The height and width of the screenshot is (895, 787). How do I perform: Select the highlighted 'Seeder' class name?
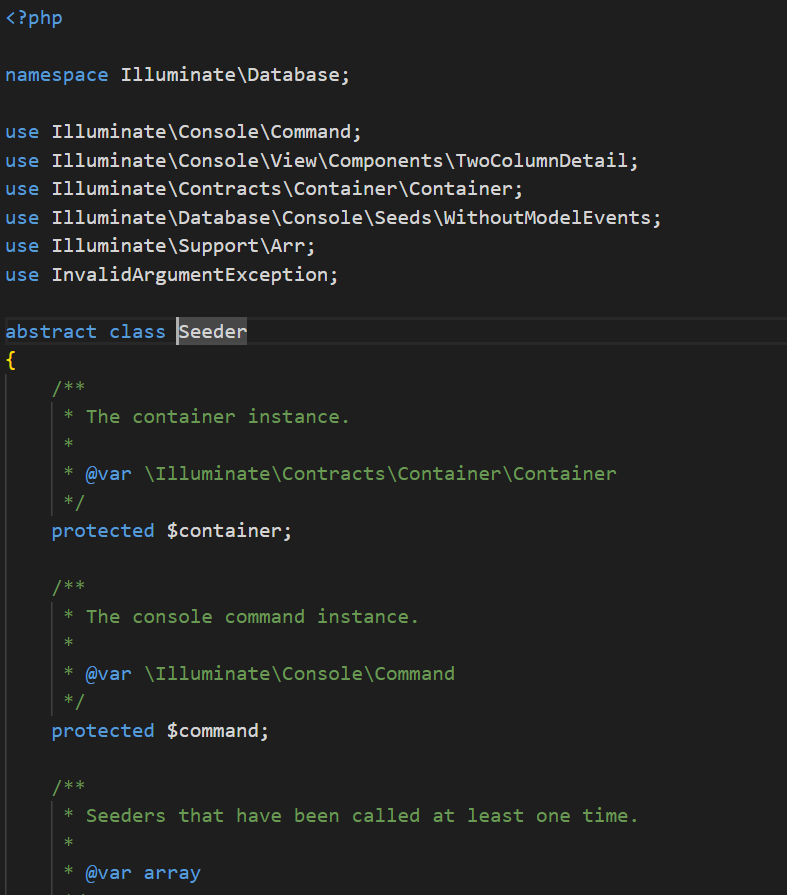[x=212, y=332]
